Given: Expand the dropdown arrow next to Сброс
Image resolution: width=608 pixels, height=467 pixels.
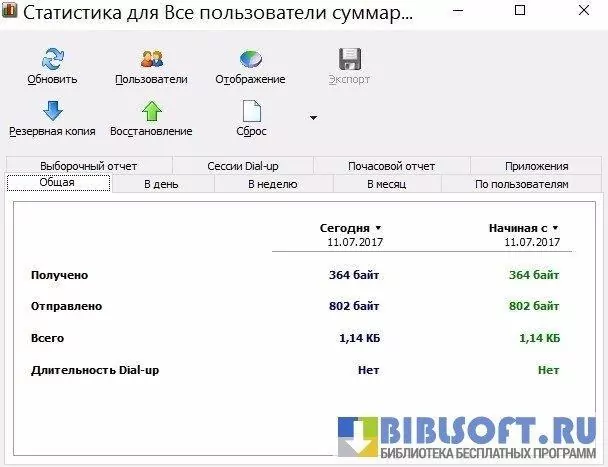Looking at the screenshot, I should point(313,118).
